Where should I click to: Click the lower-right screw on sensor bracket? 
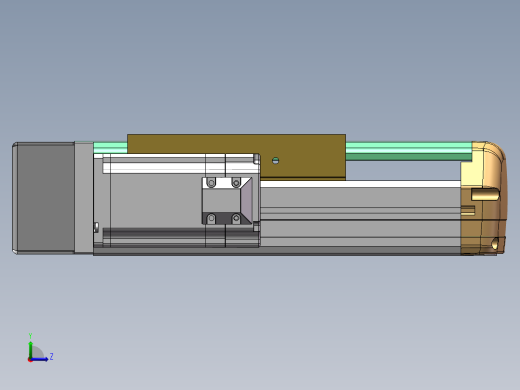[236, 219]
